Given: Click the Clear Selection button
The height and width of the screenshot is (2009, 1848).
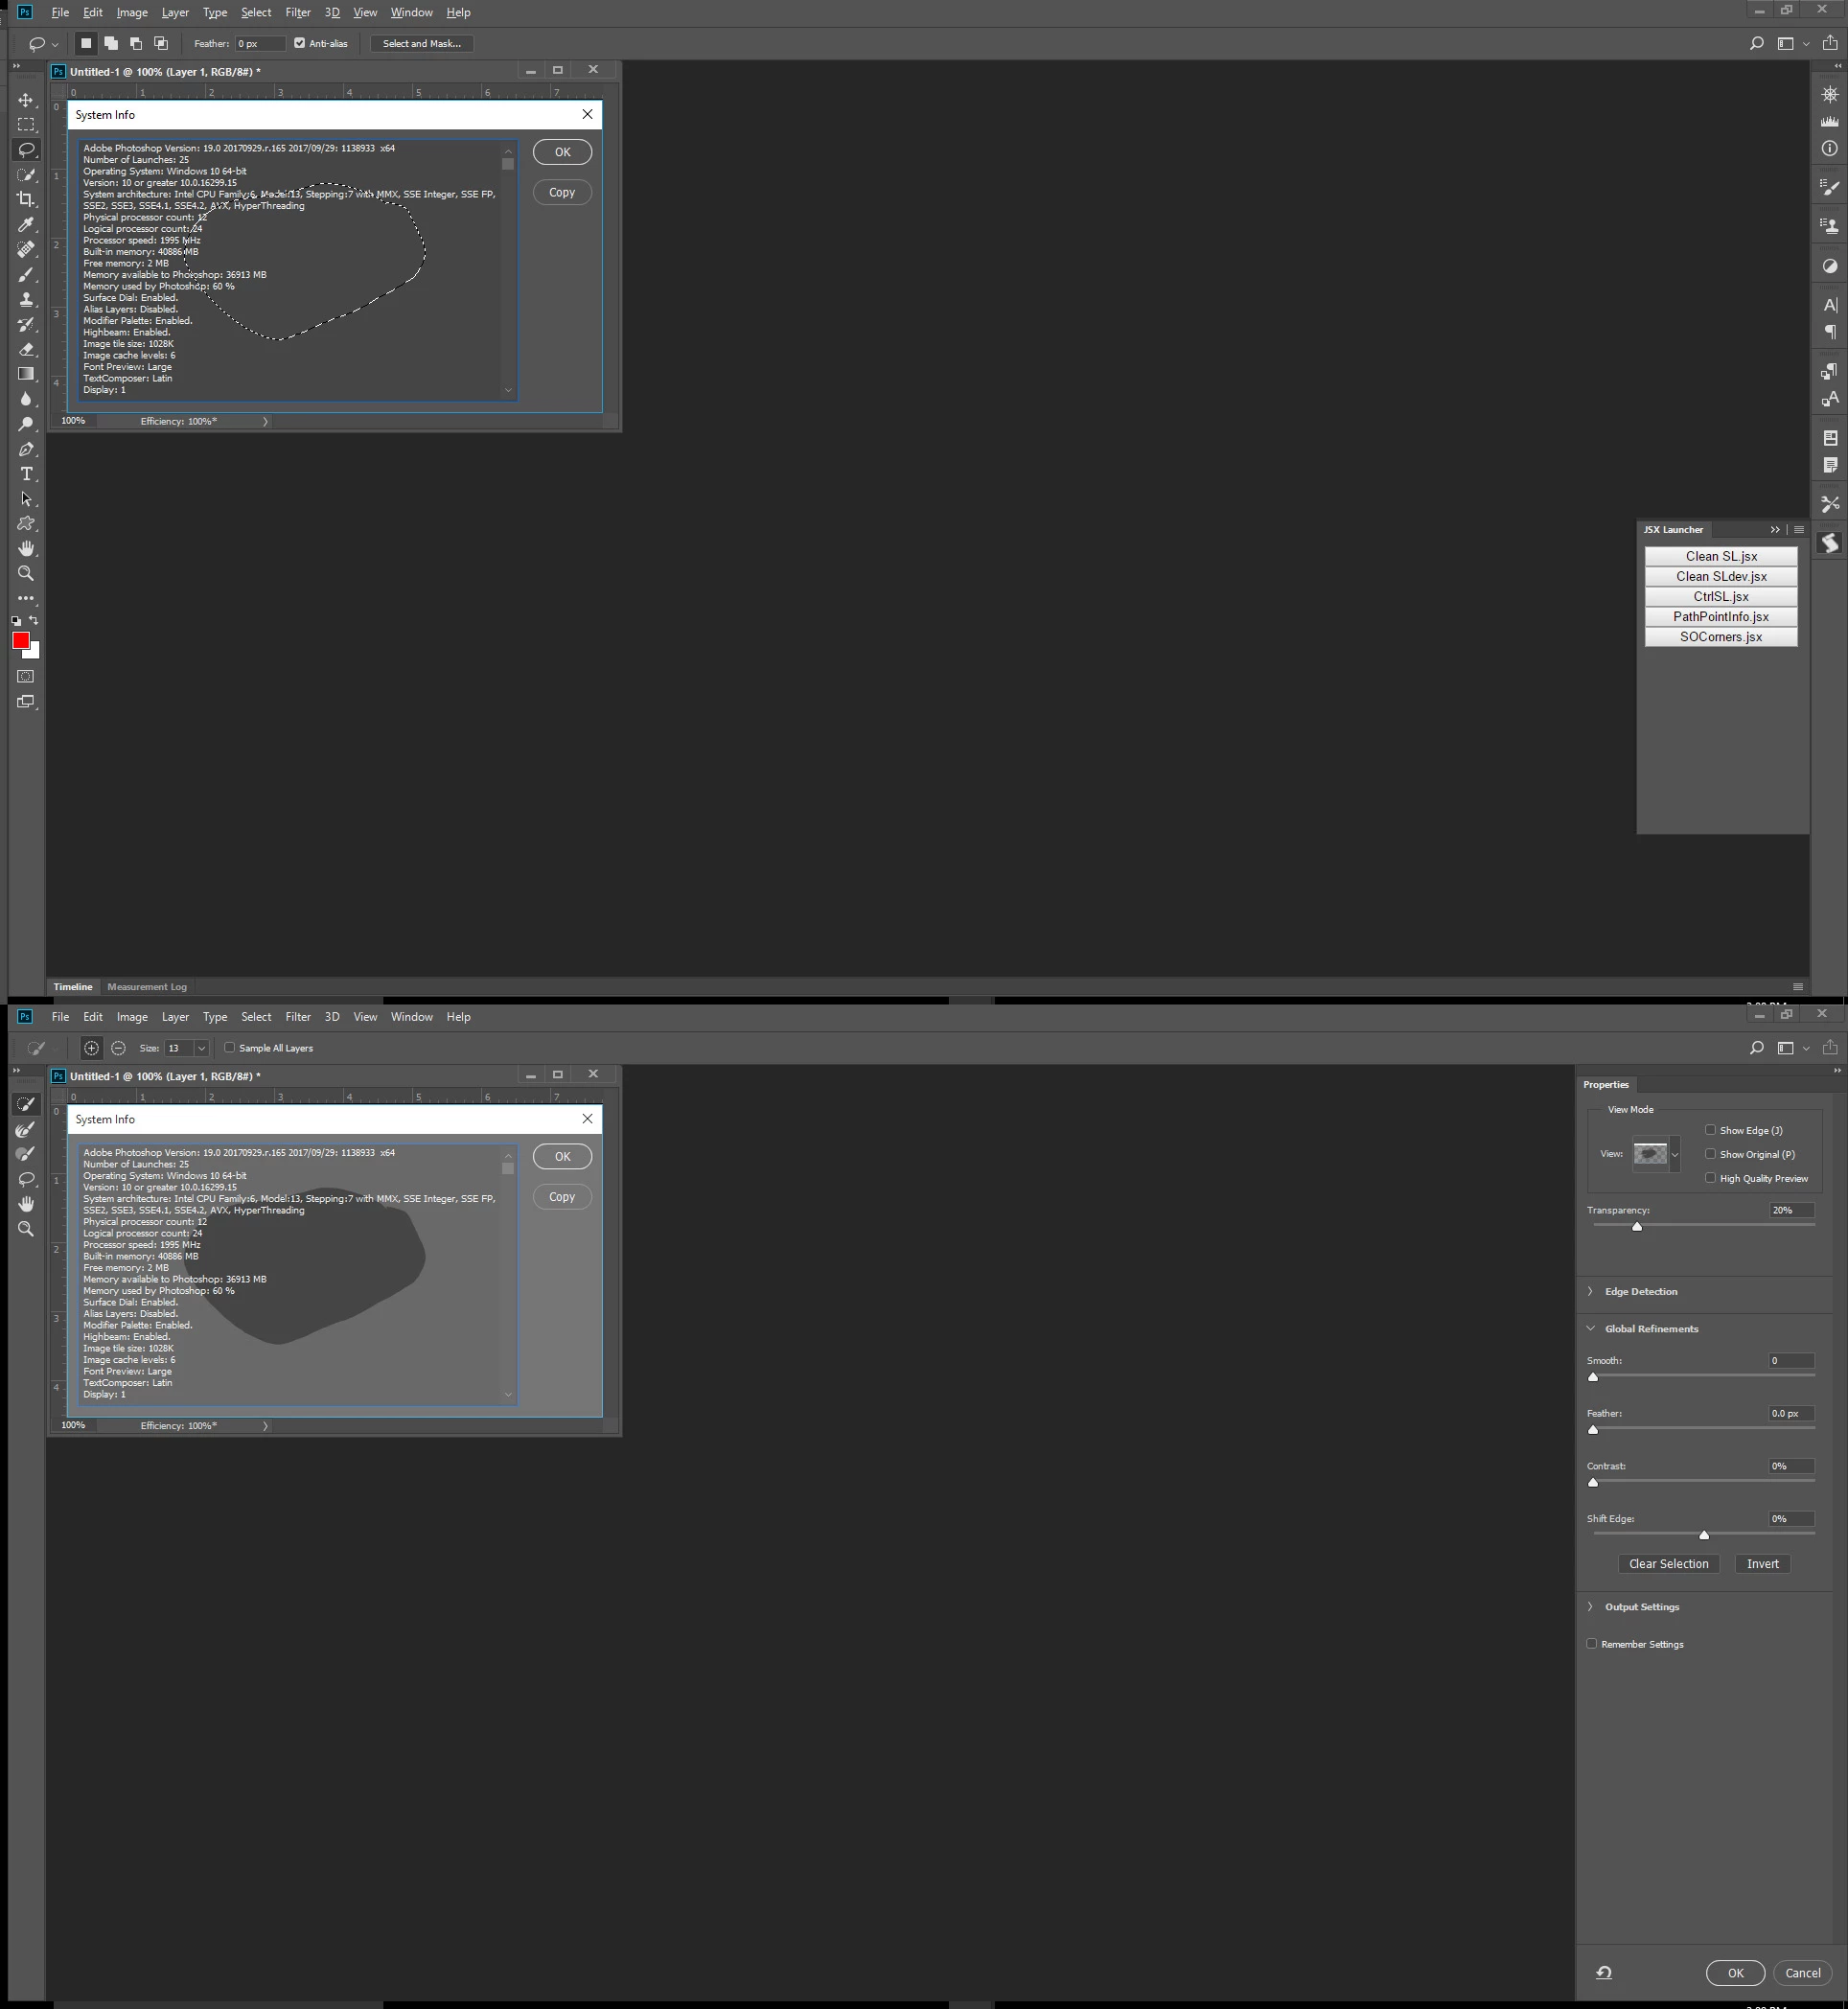Looking at the screenshot, I should [1668, 1563].
